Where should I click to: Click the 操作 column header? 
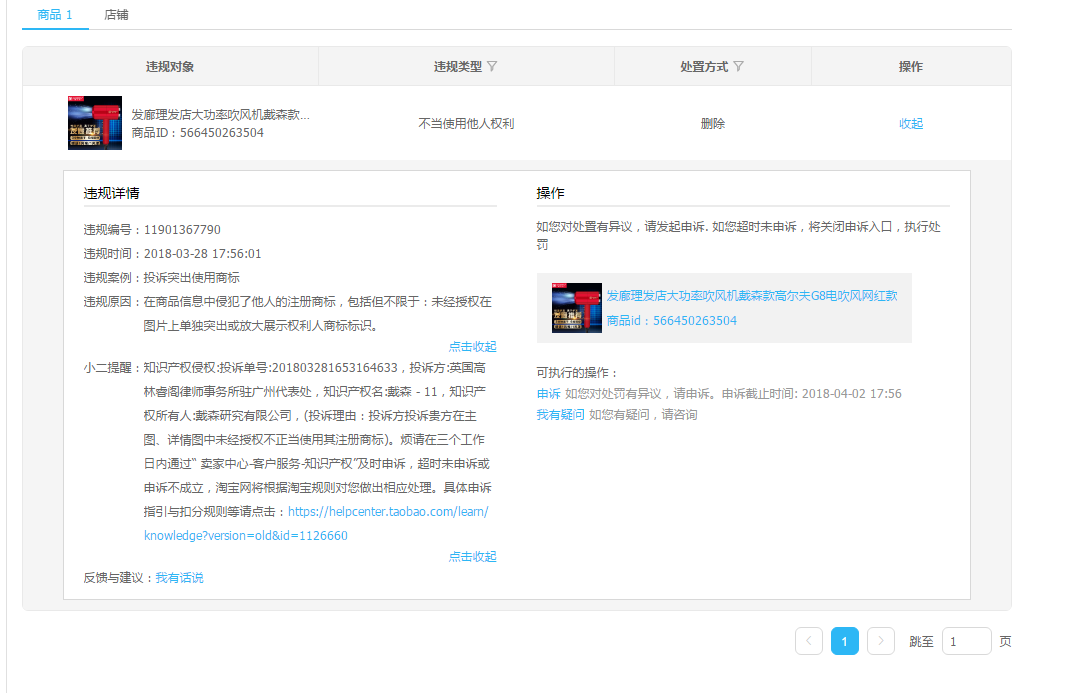point(911,66)
